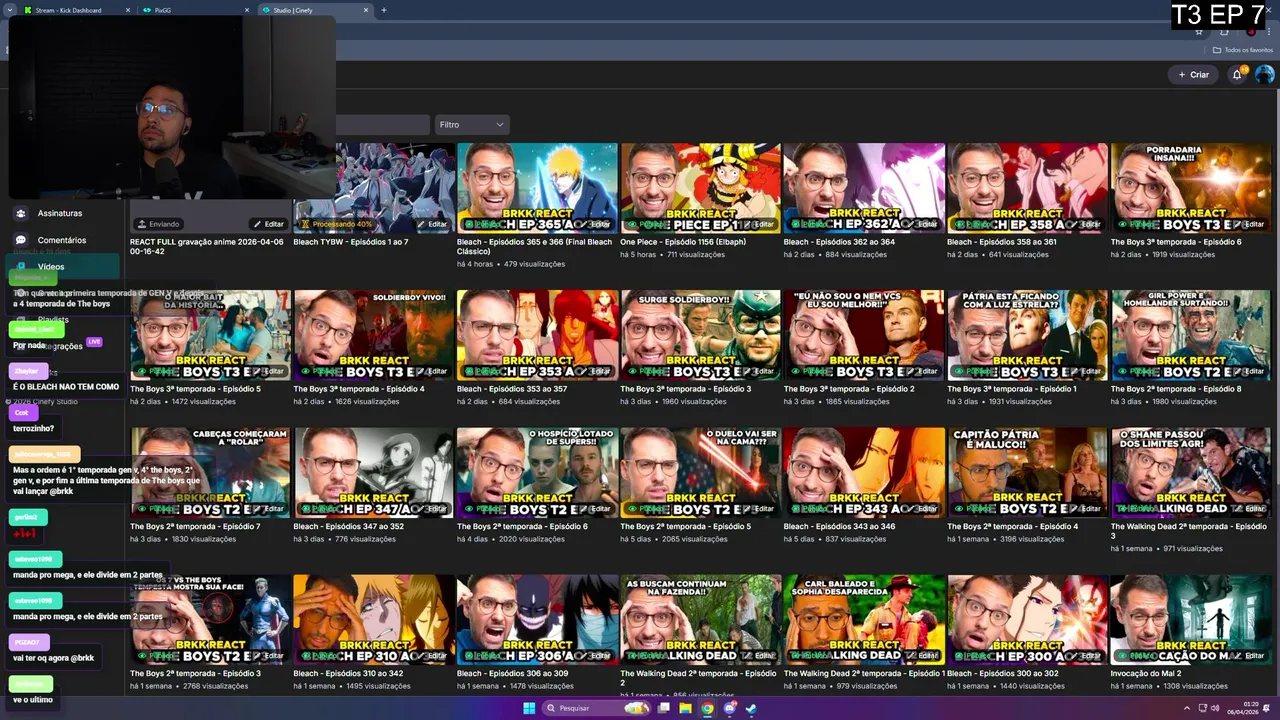Open the Todos os favoritos folder

tap(1243, 50)
